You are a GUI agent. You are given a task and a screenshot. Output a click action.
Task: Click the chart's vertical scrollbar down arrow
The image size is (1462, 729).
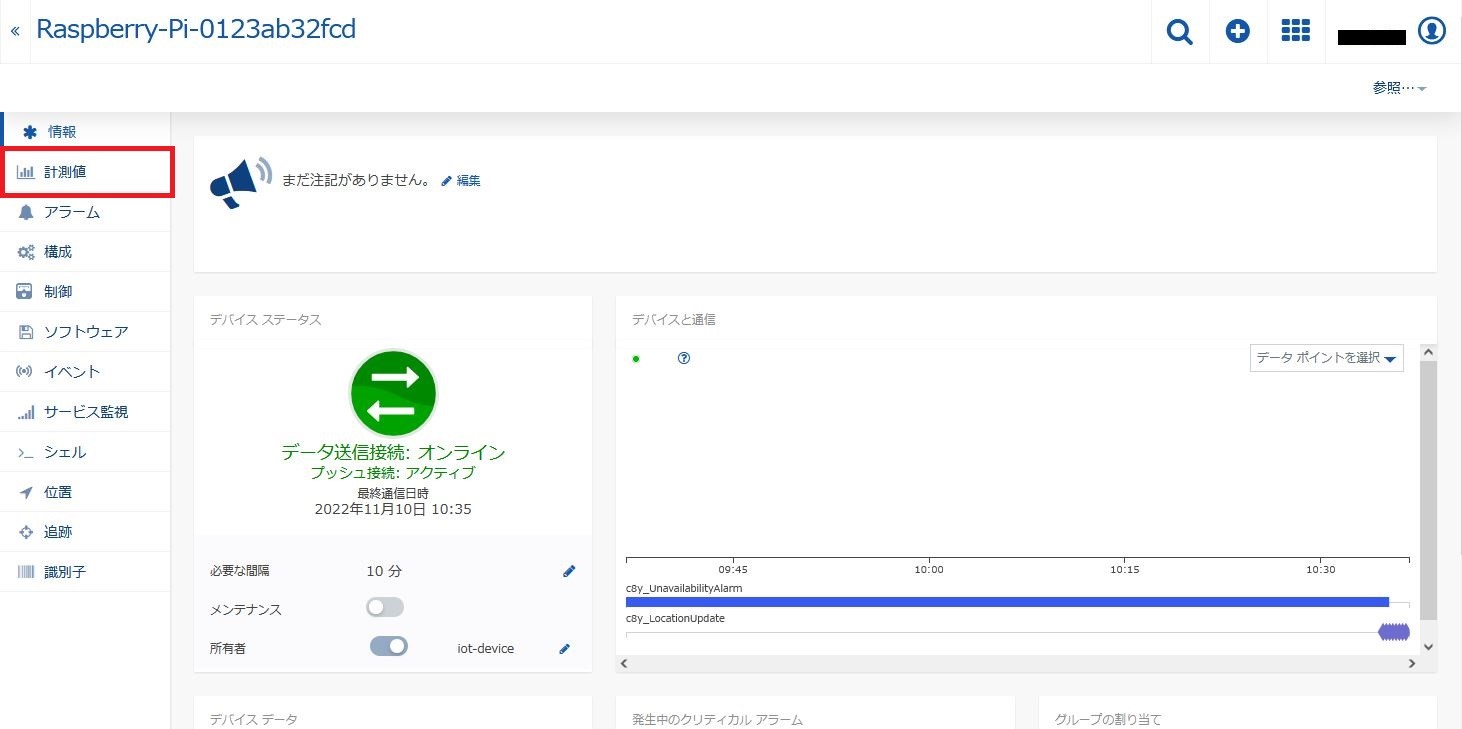coord(1428,647)
